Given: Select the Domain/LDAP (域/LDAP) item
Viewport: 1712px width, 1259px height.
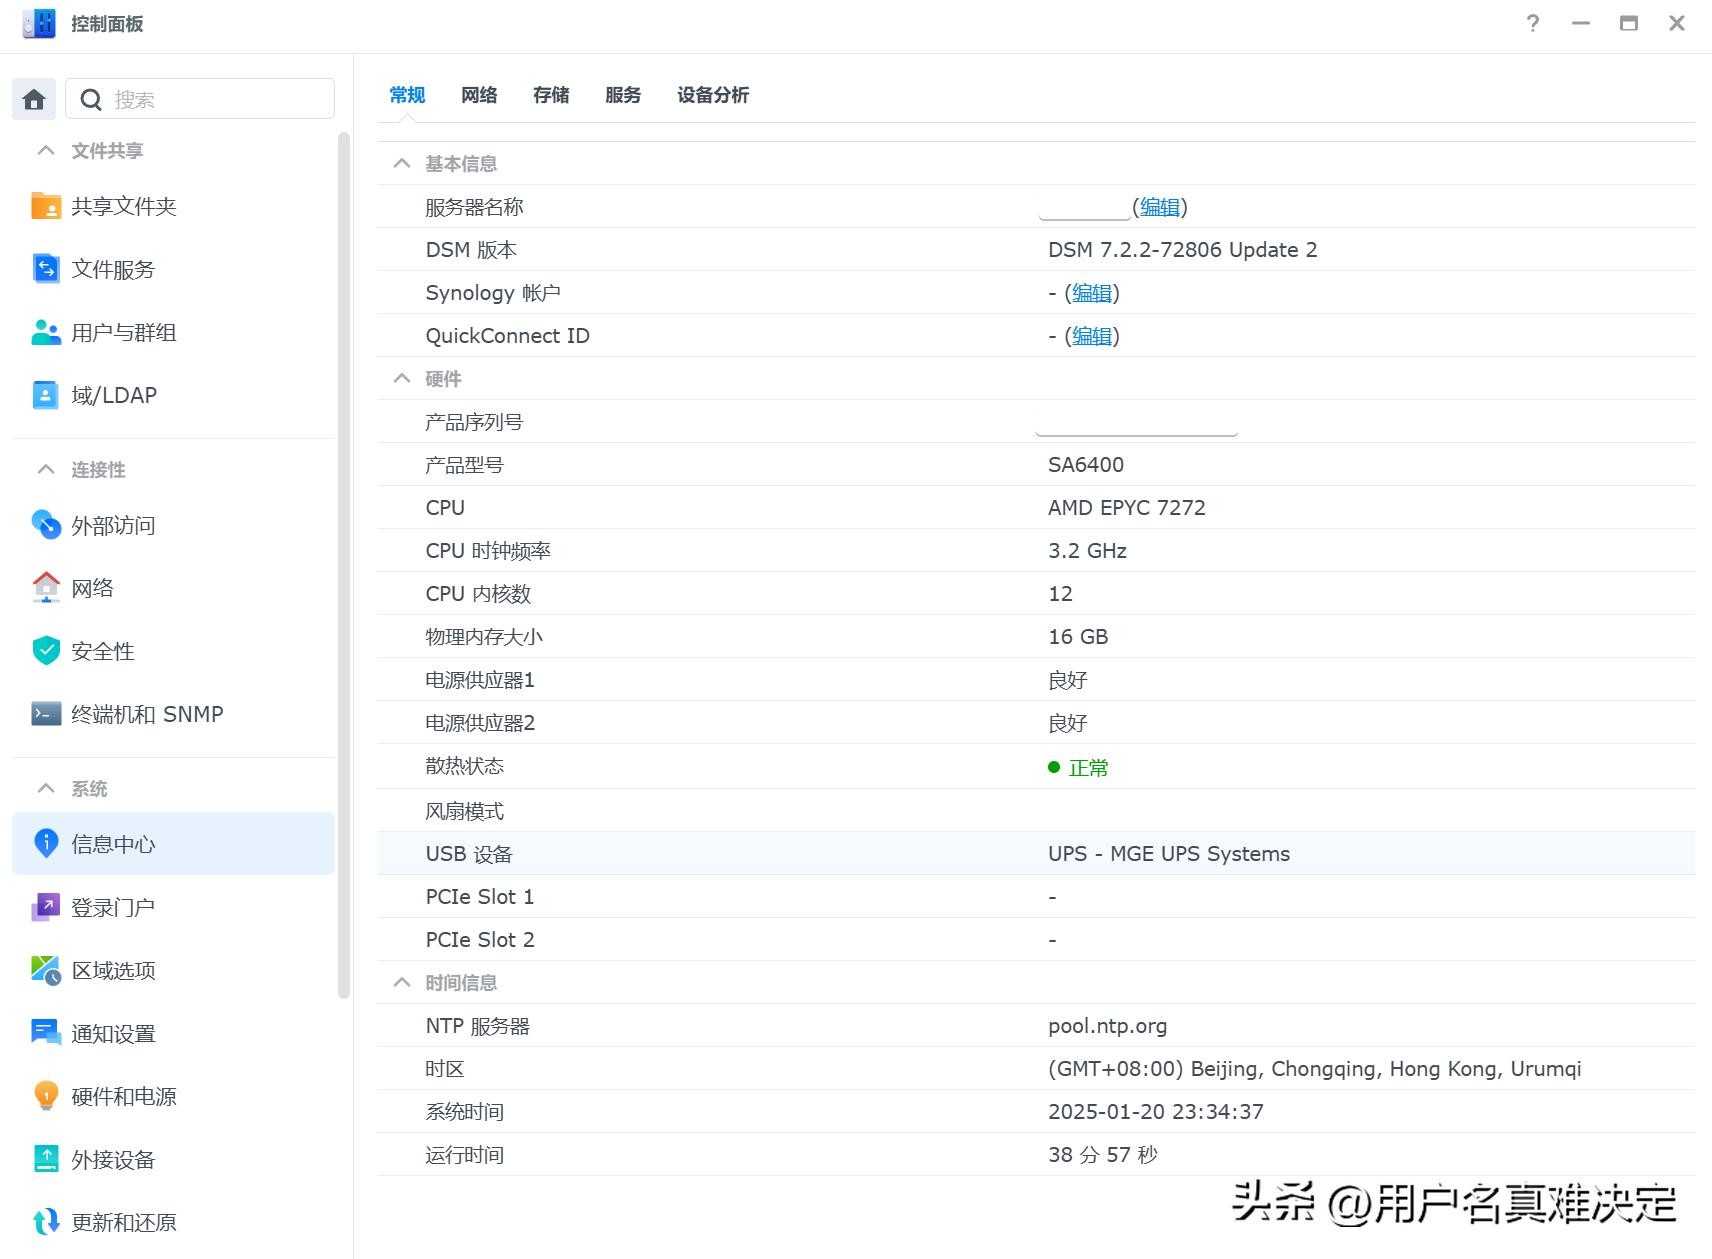Looking at the screenshot, I should coord(113,396).
